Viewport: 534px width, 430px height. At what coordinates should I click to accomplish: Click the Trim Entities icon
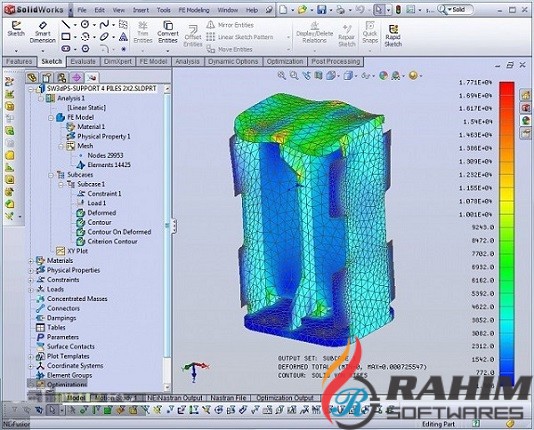(143, 33)
